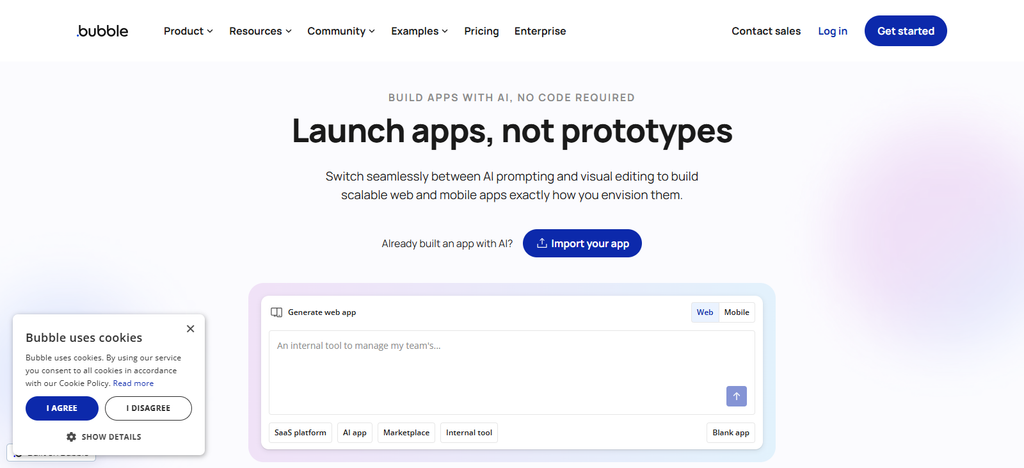Click the Get started button
1024x468 pixels.
(x=906, y=31)
